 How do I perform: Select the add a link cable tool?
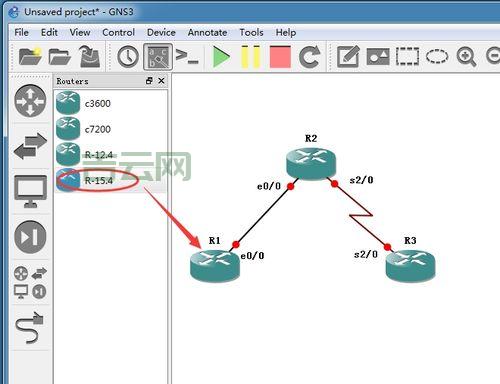pyautogui.click(x=30, y=328)
